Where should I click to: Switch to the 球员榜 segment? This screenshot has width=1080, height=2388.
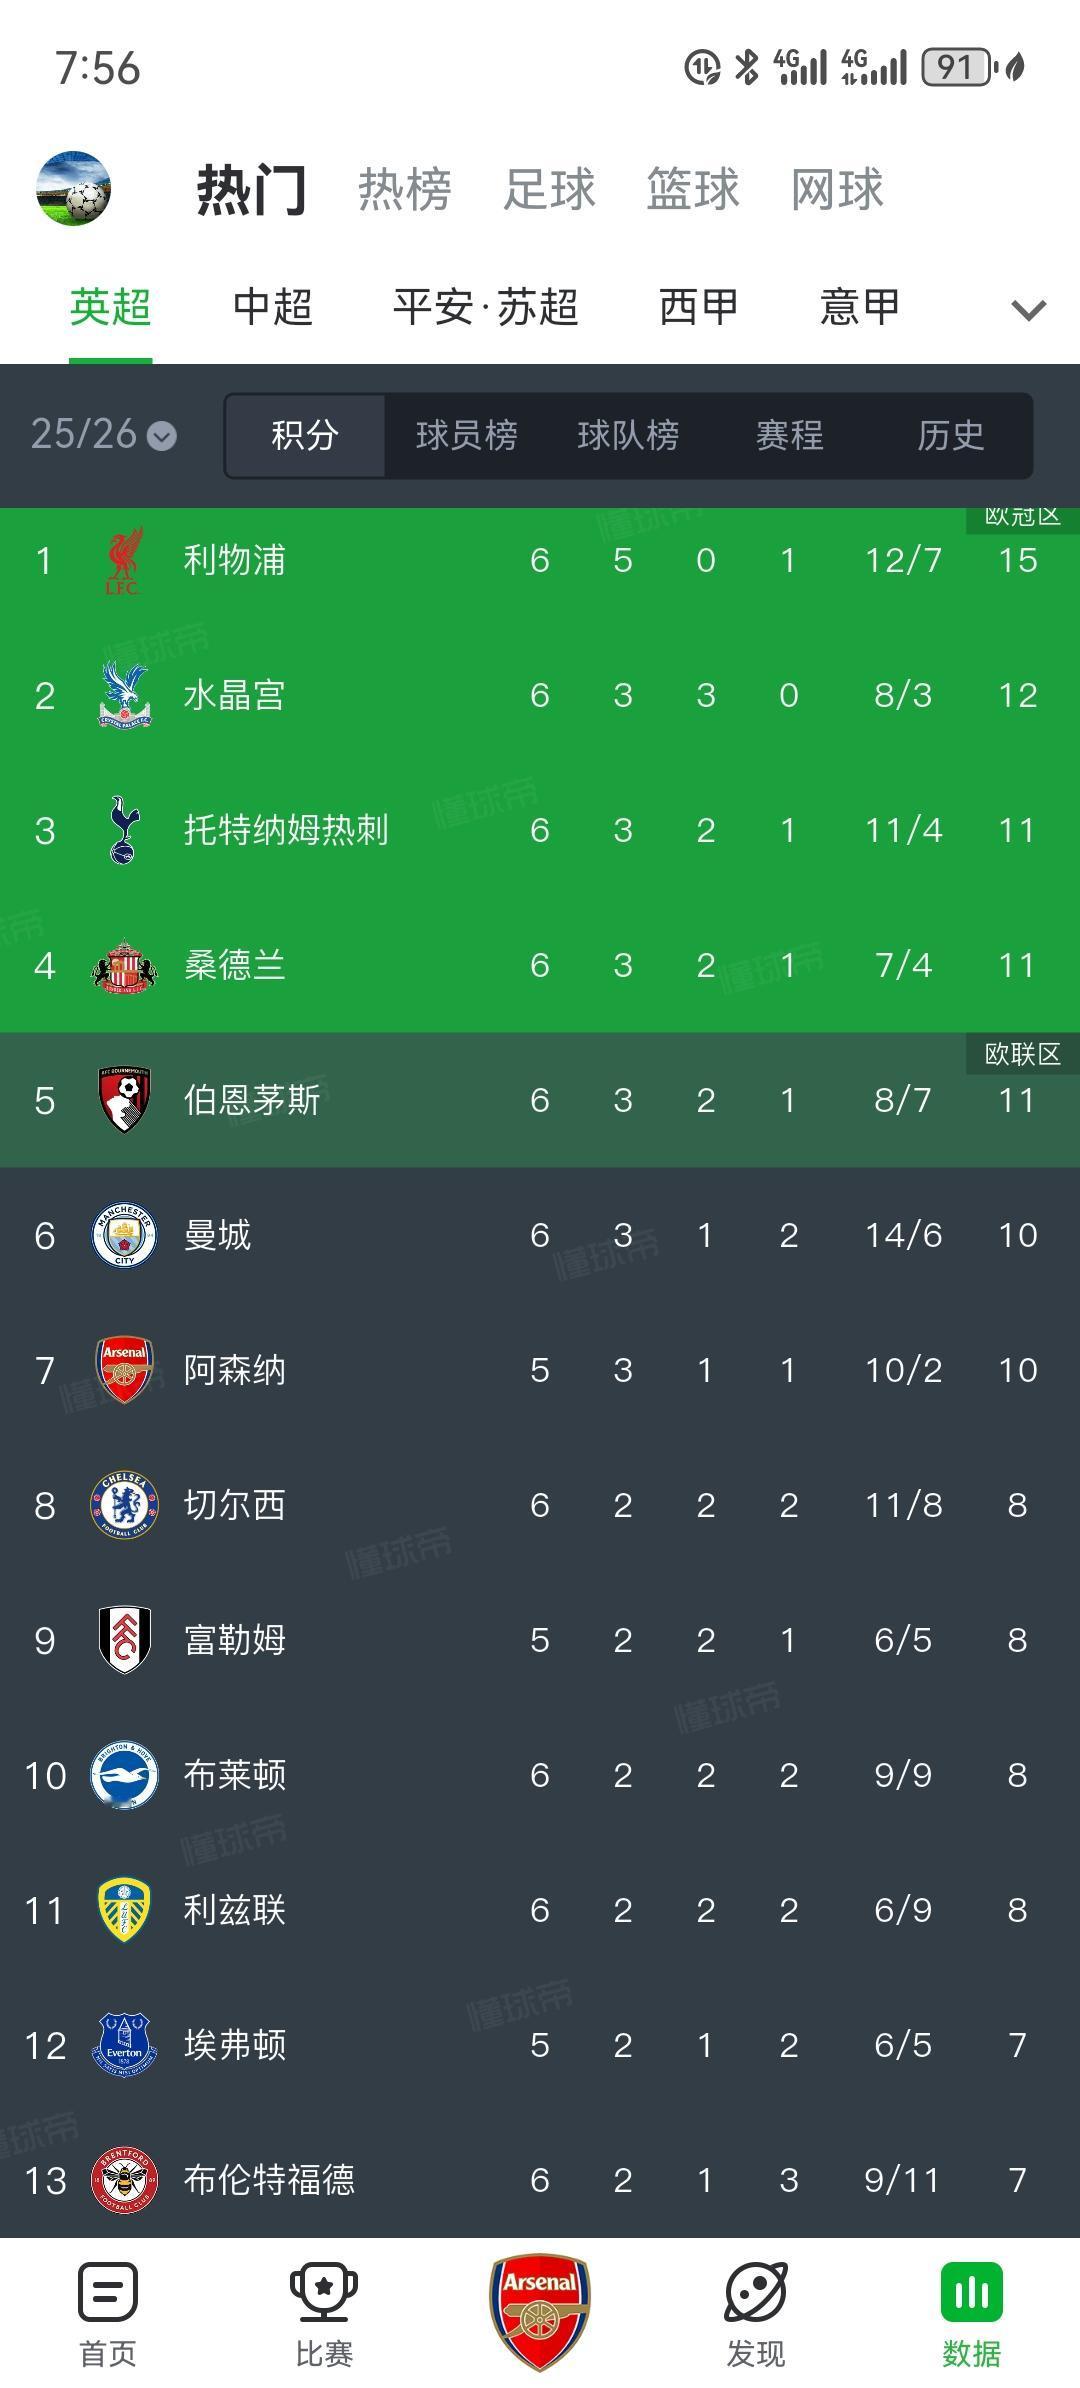(x=467, y=435)
